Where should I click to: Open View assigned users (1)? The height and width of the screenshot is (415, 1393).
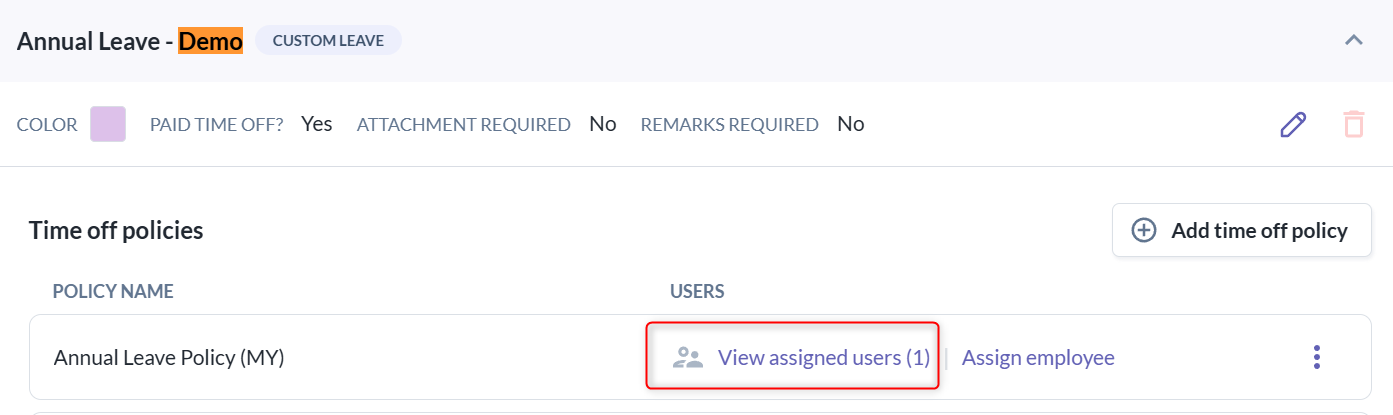pos(824,358)
